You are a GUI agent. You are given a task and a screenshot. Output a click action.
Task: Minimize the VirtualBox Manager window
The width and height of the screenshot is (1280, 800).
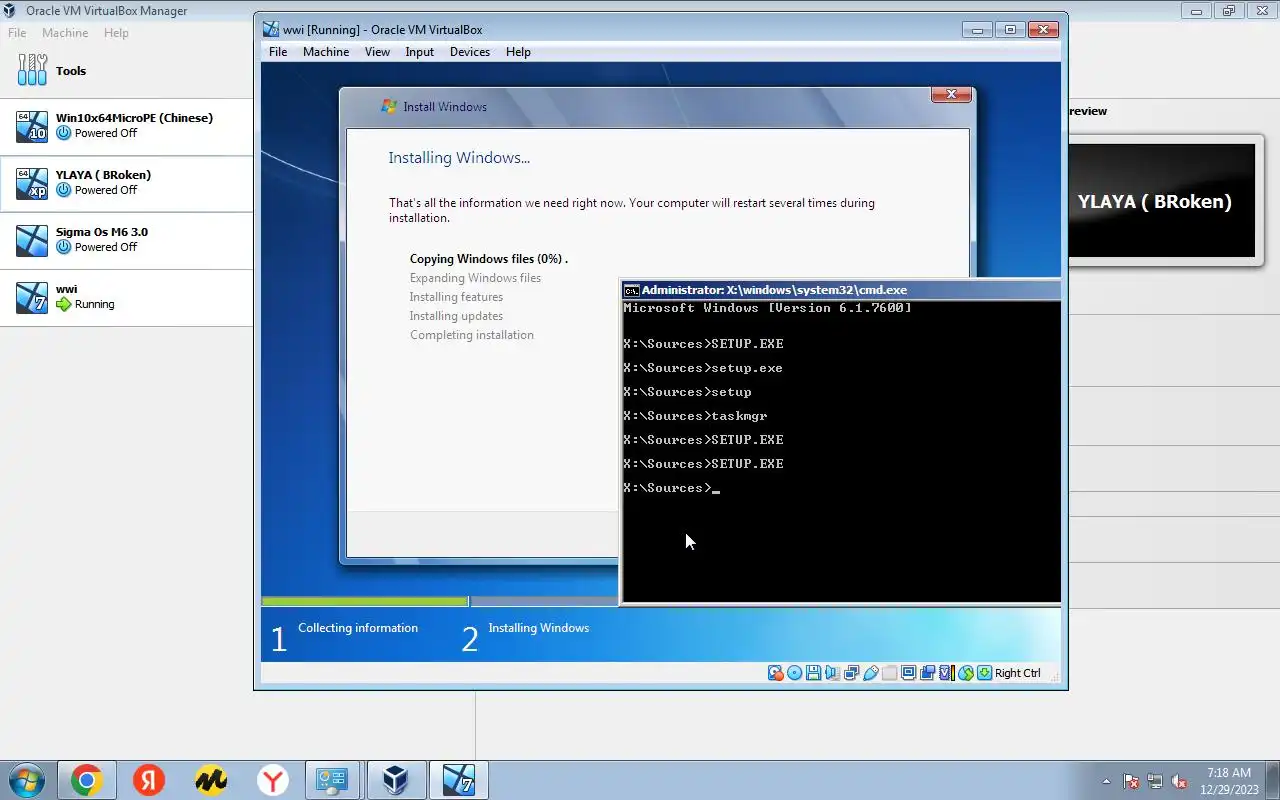(1196, 11)
